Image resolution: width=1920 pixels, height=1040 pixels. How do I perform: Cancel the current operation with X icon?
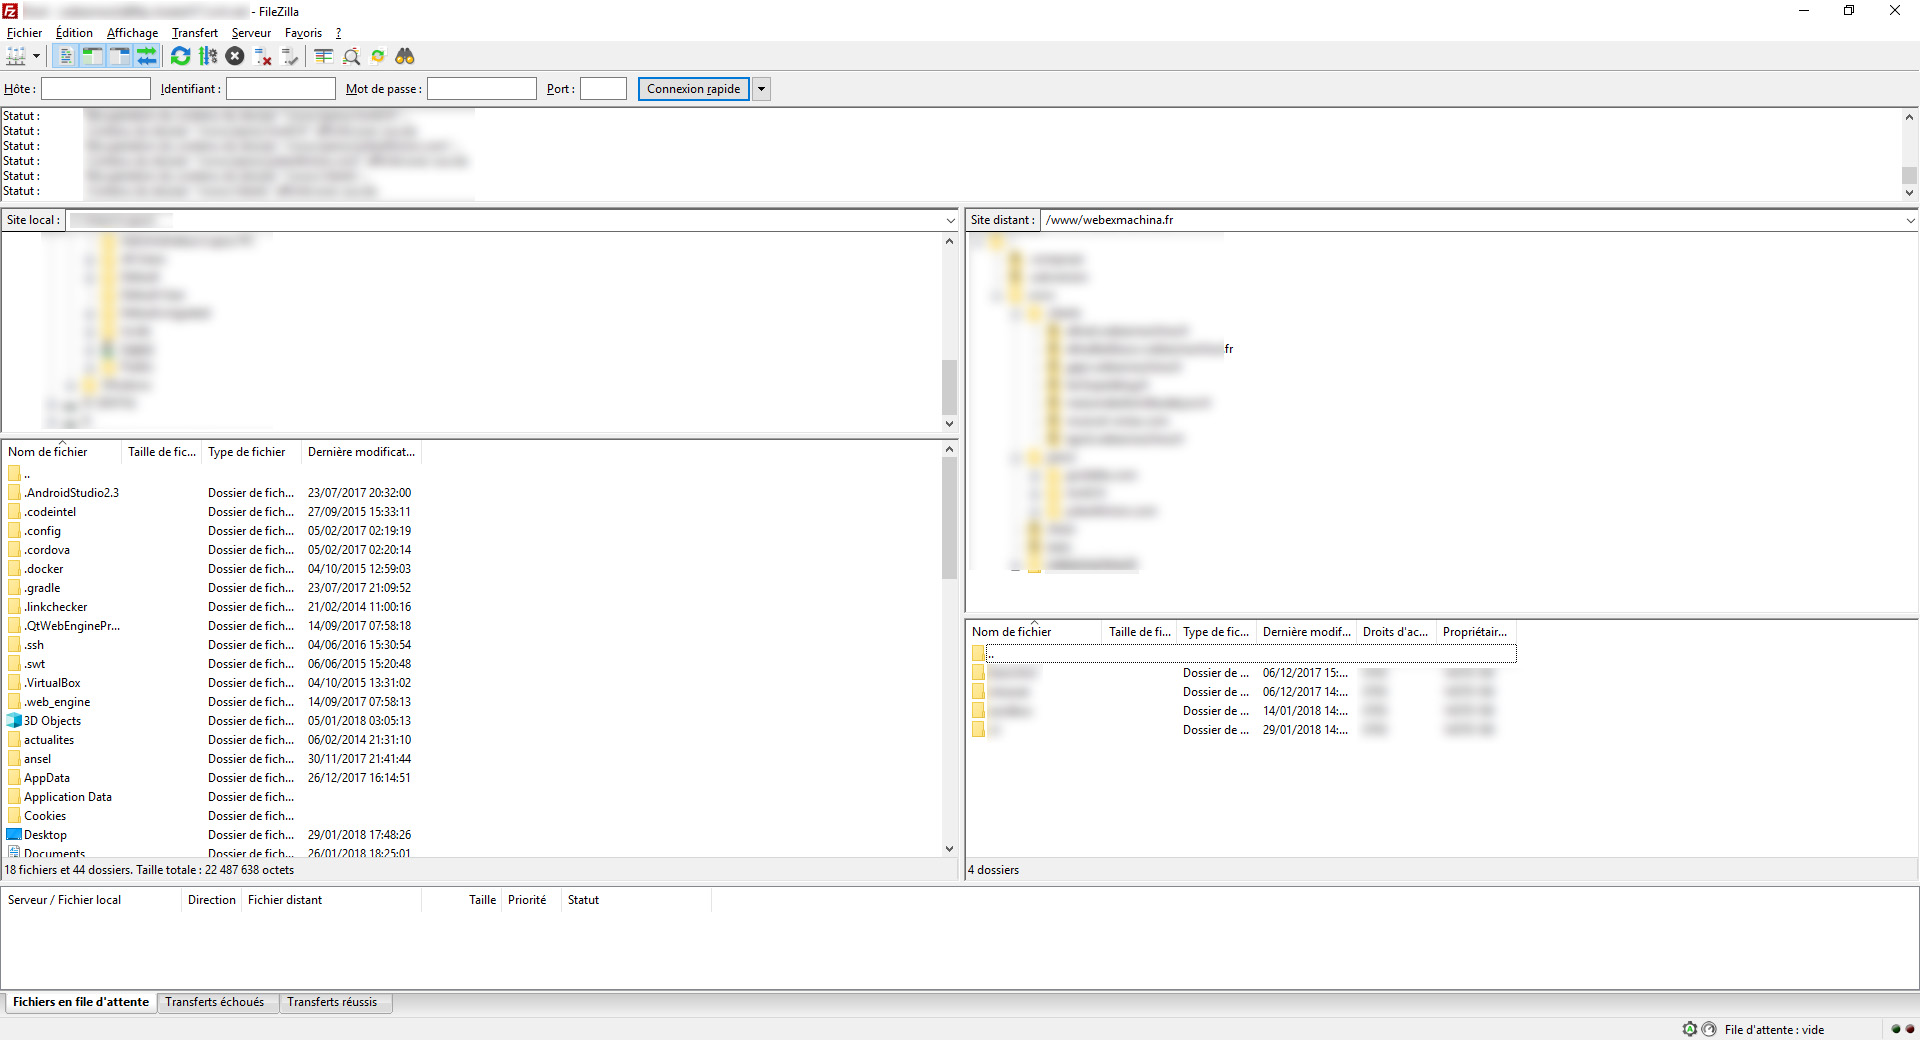pyautogui.click(x=235, y=57)
